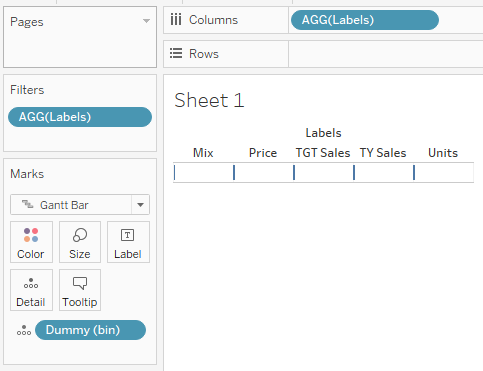Click the Units column header
The width and height of the screenshot is (483, 371).
[x=443, y=153]
